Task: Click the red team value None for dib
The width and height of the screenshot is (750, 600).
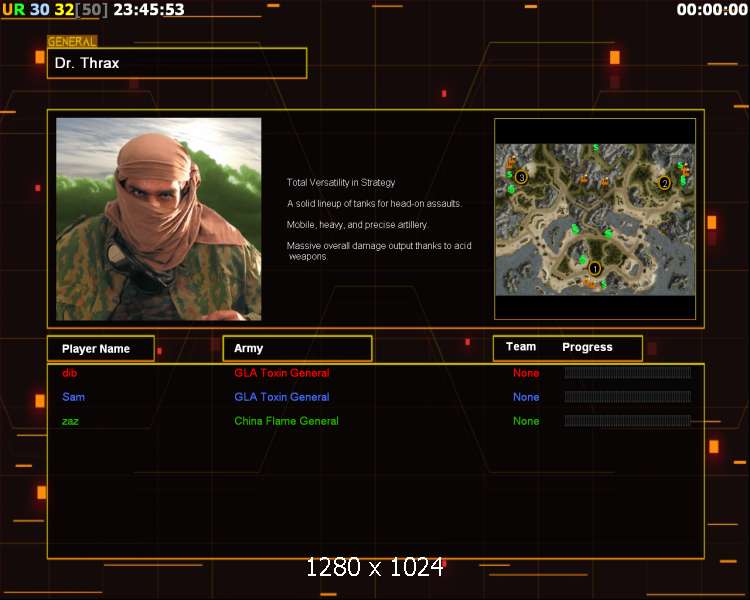Action: coord(525,373)
